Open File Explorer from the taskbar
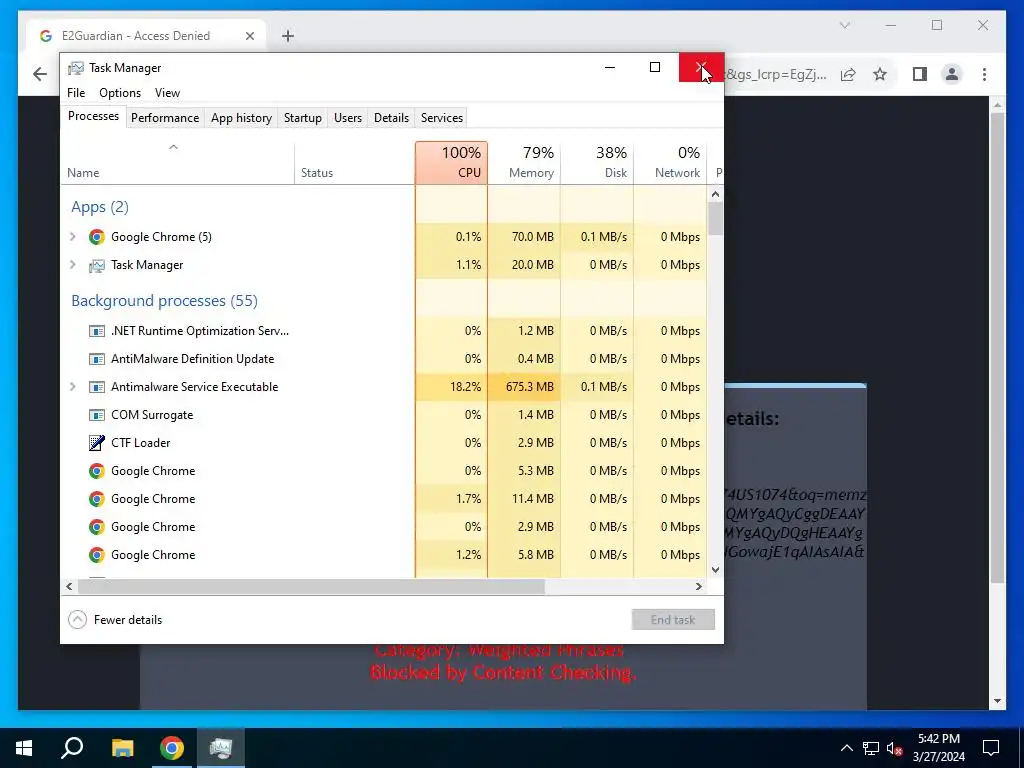 (122, 748)
